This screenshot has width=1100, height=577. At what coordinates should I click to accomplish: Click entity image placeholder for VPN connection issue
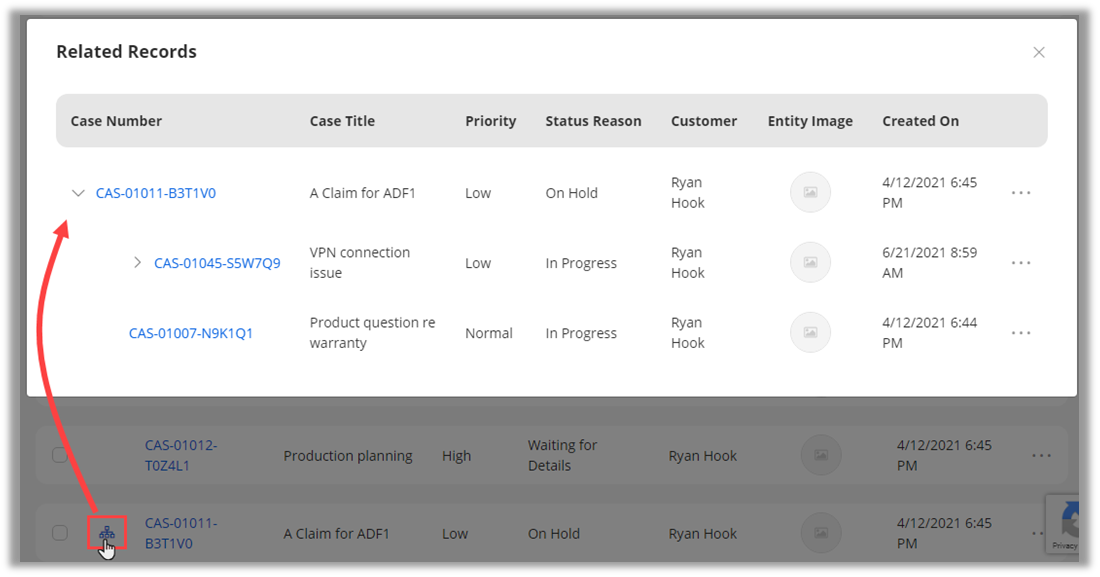[x=810, y=263]
